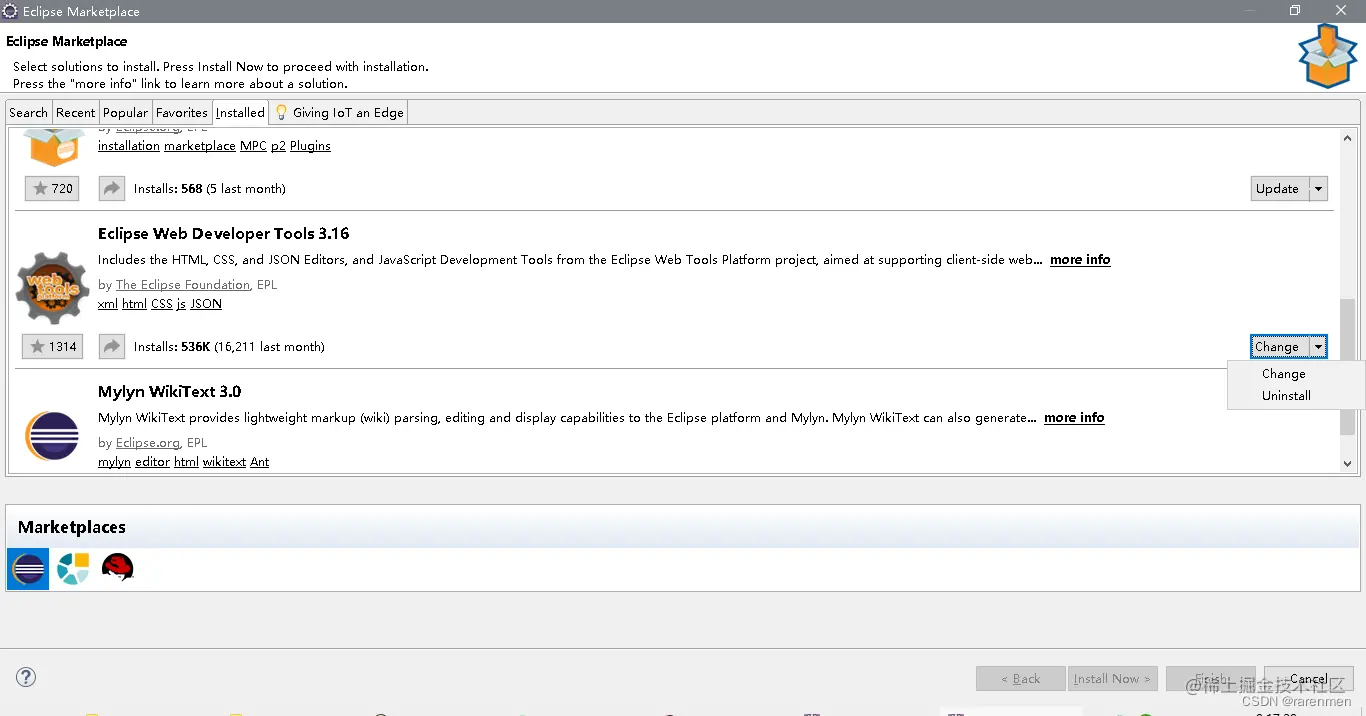
Task: Switch to the Search tab
Action: (x=28, y=113)
